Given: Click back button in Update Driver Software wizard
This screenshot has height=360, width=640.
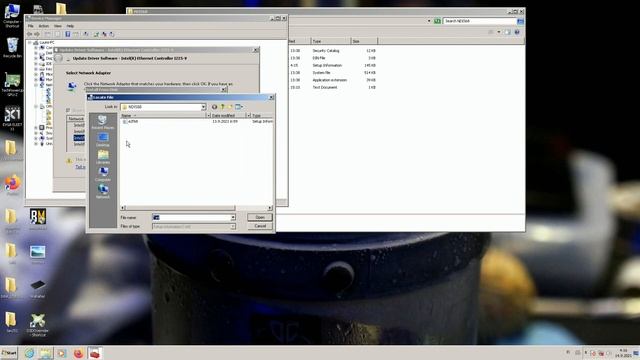Looking at the screenshot, I should [x=59, y=58].
